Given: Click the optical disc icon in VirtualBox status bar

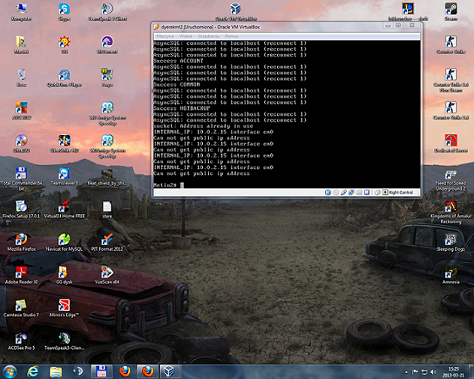Looking at the screenshot, I should (336, 192).
